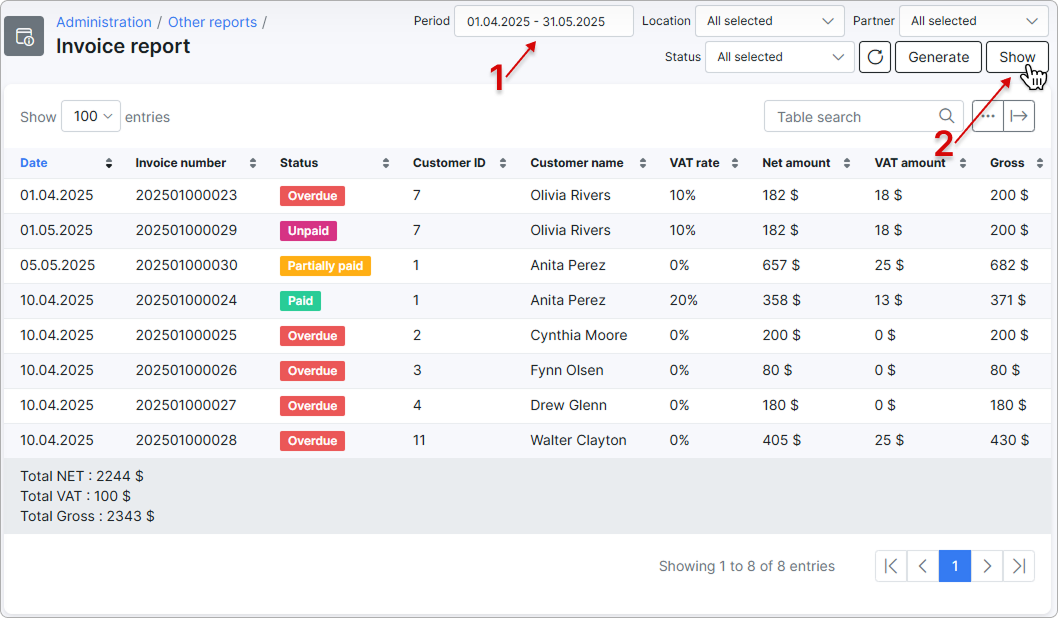Click customer name Cynthia Moore
1058x618 pixels.
click(x=579, y=335)
